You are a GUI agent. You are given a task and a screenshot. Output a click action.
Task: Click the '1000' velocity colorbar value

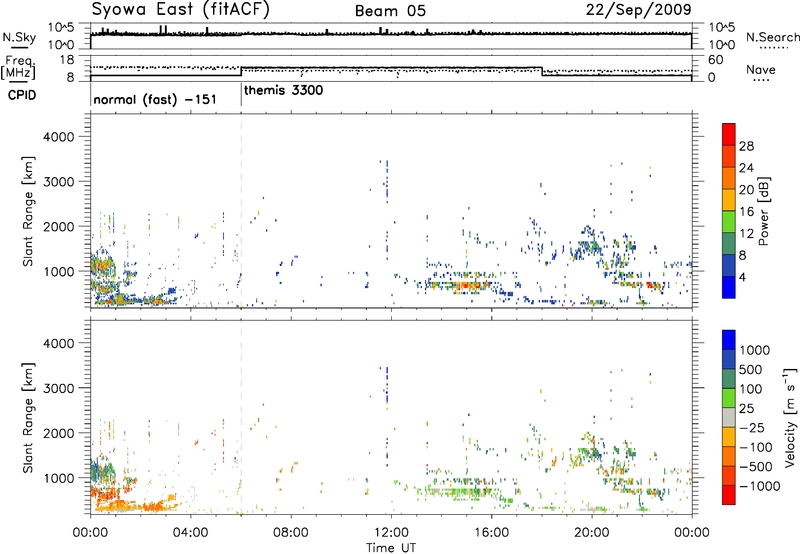click(x=755, y=350)
